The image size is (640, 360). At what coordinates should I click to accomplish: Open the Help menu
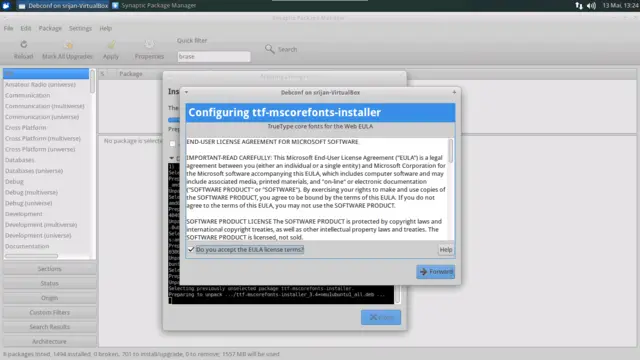tap(105, 28)
